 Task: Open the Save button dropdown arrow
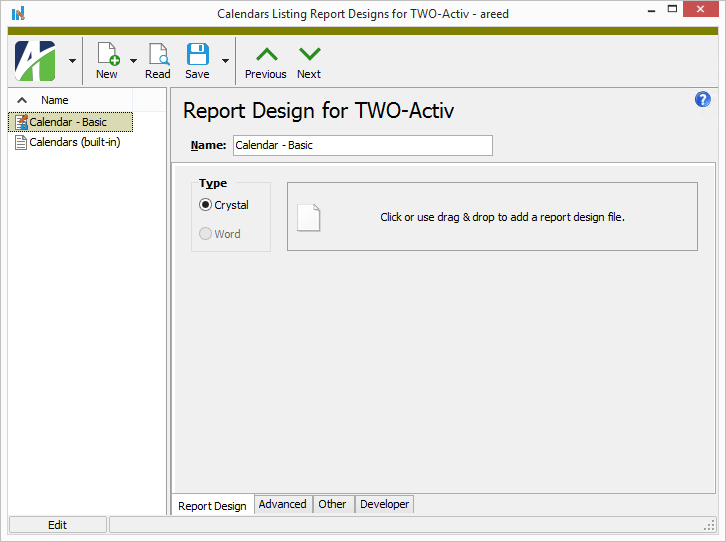click(225, 61)
